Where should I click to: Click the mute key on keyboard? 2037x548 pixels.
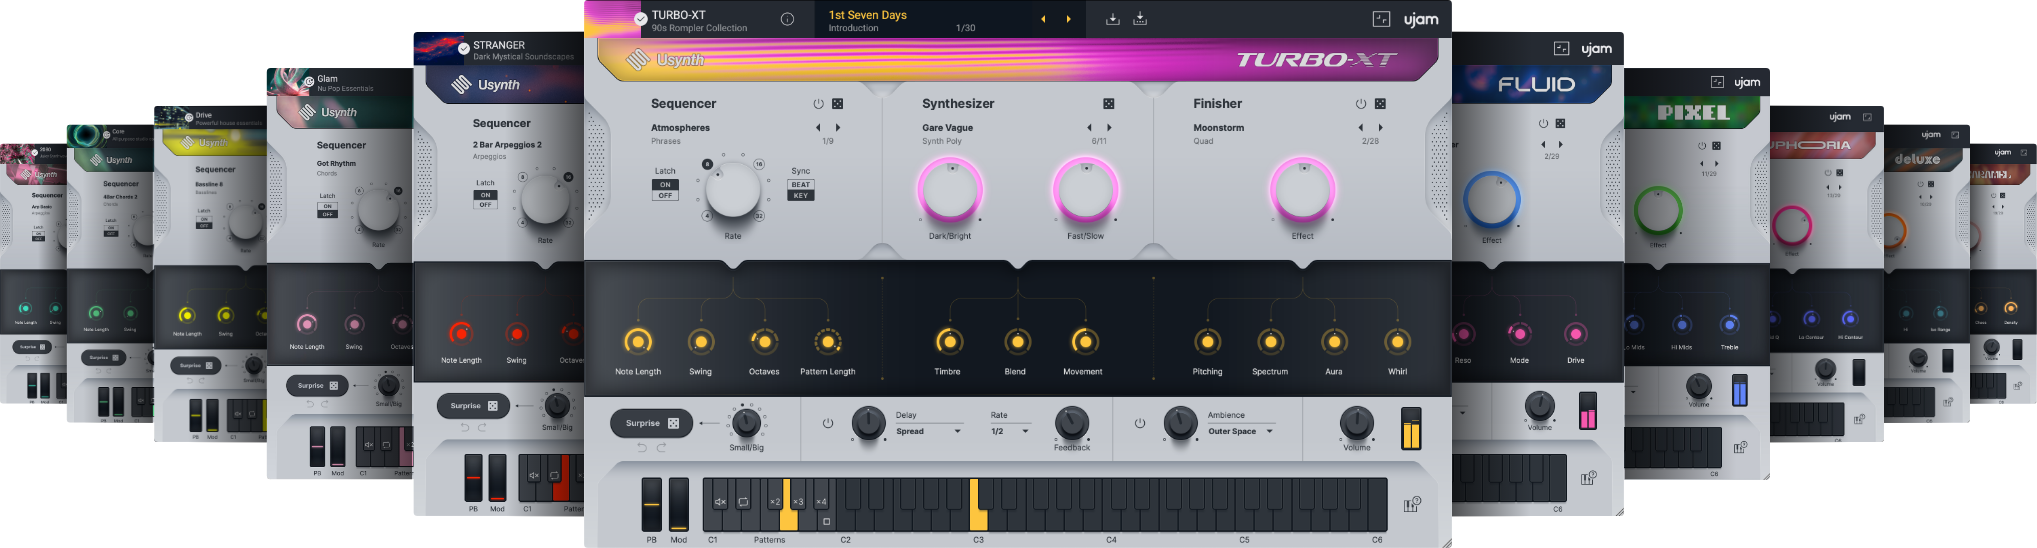click(720, 501)
